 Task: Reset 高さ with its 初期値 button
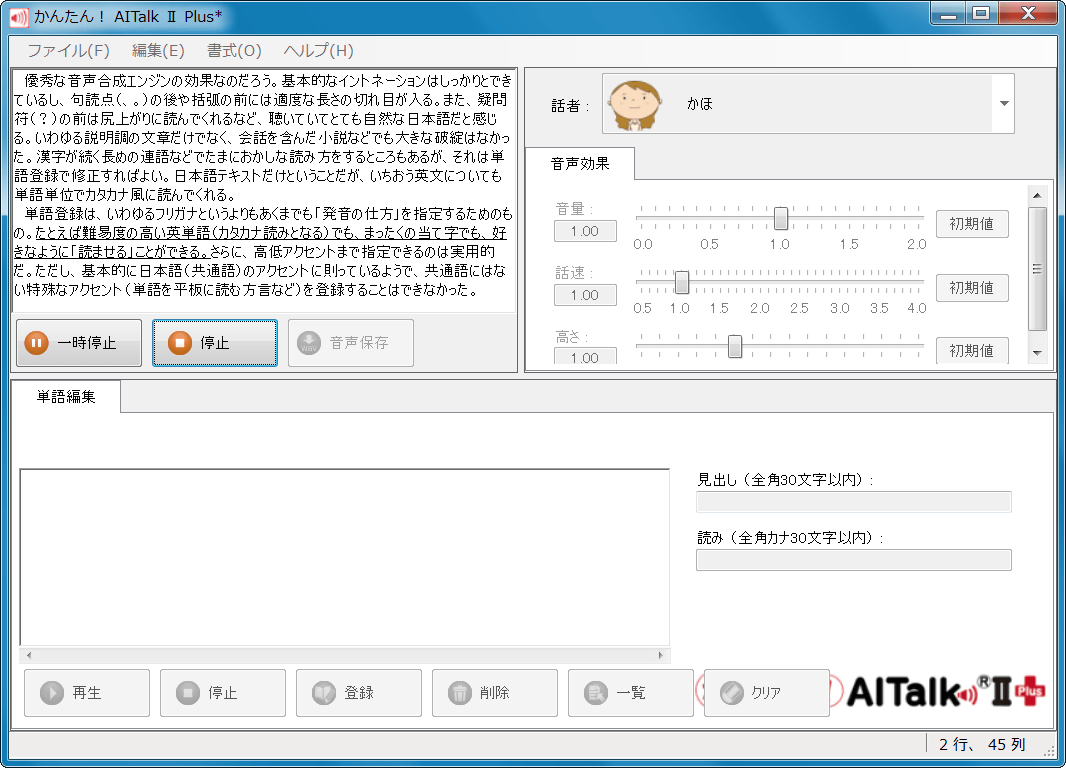(972, 351)
